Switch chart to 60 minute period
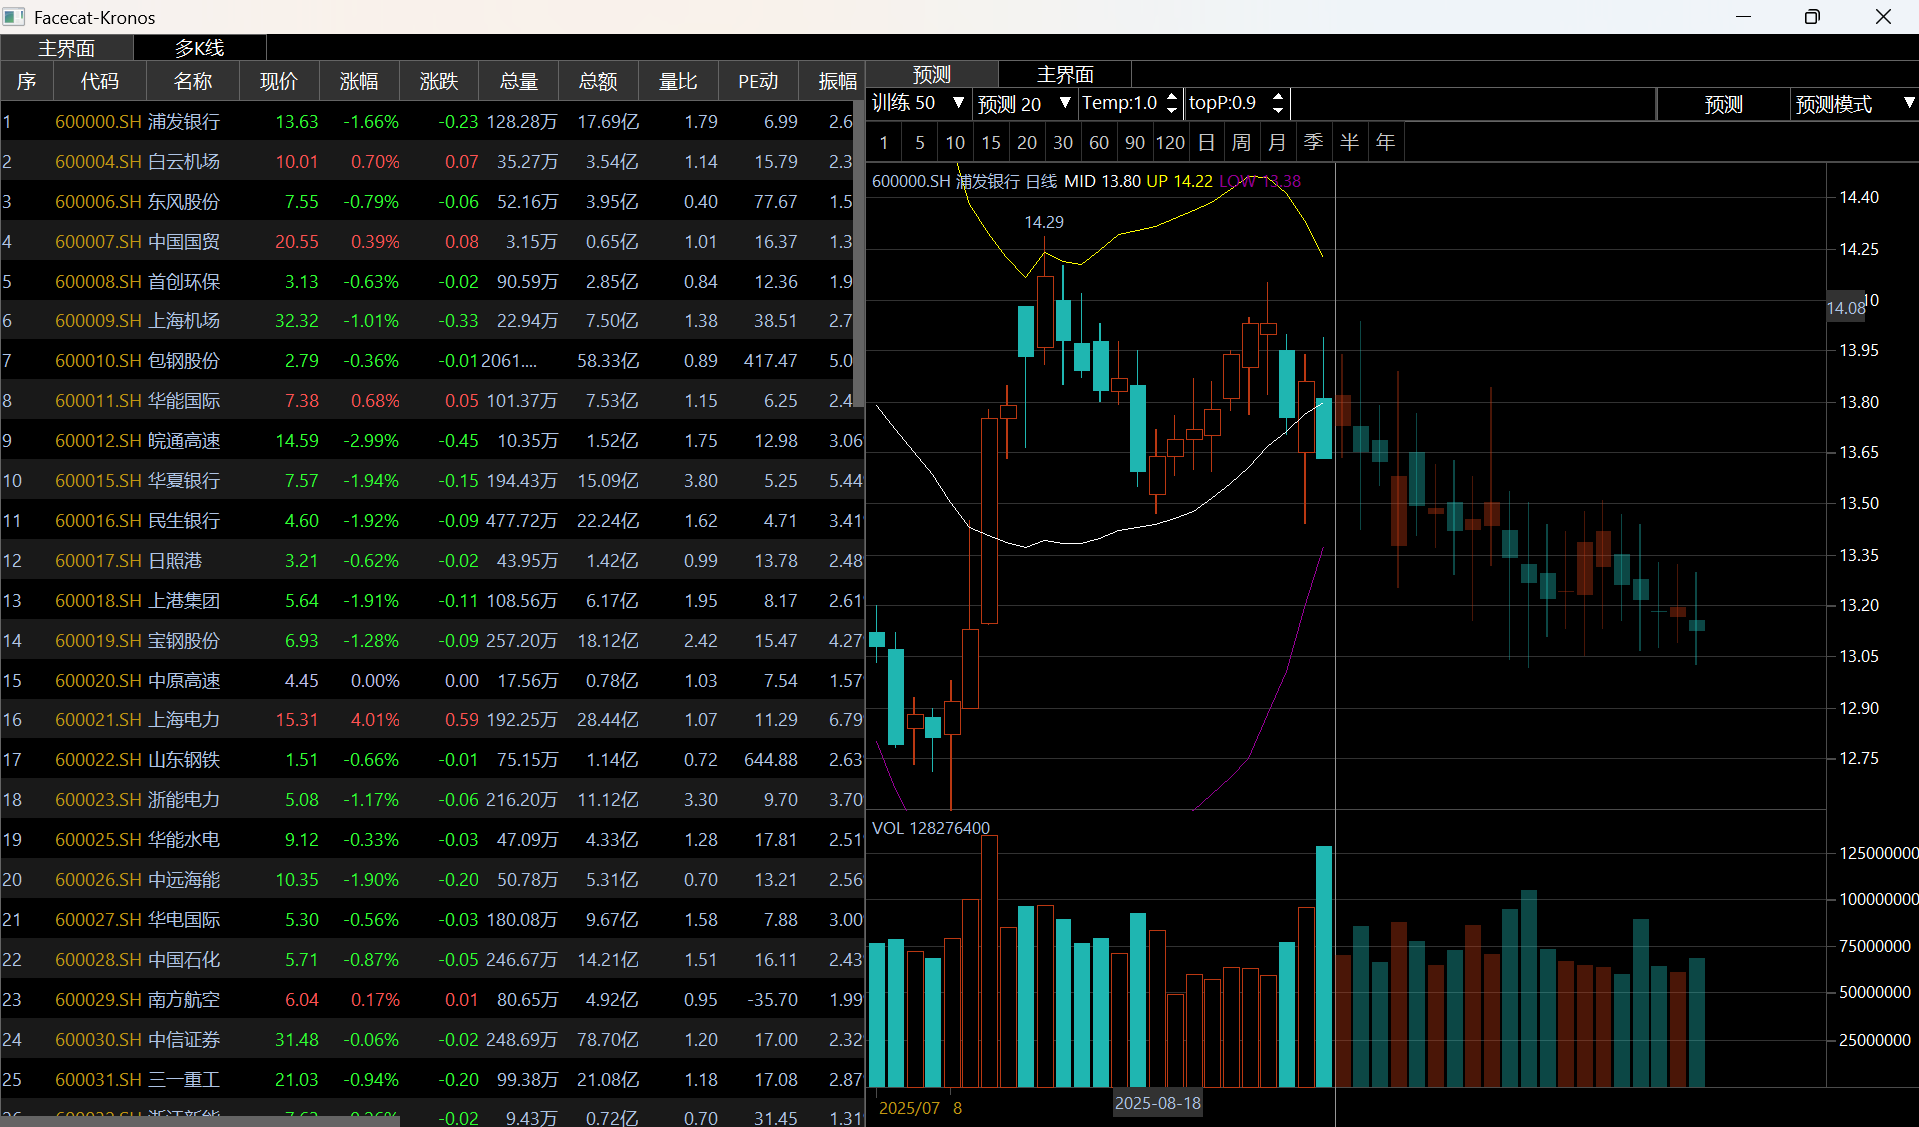The width and height of the screenshot is (1919, 1127). [x=1098, y=142]
